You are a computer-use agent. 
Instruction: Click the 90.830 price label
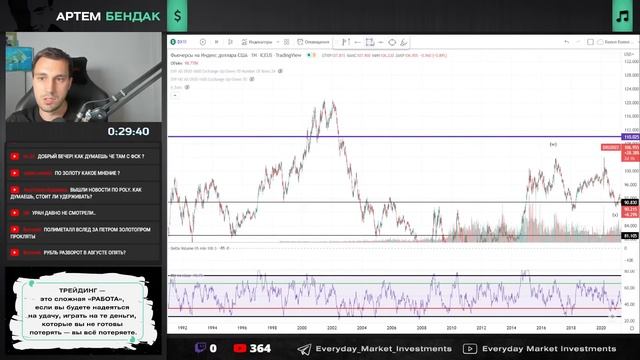coord(630,202)
